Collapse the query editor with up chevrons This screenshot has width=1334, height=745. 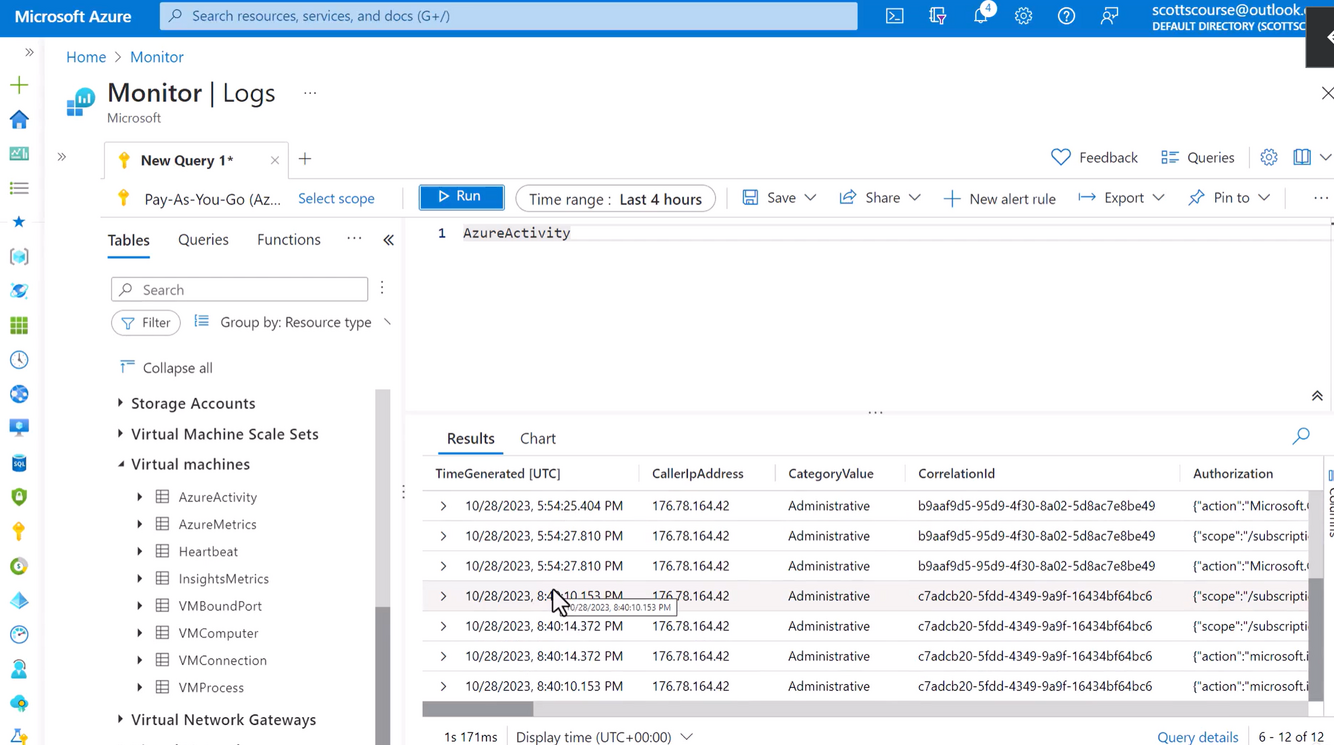(x=1317, y=396)
